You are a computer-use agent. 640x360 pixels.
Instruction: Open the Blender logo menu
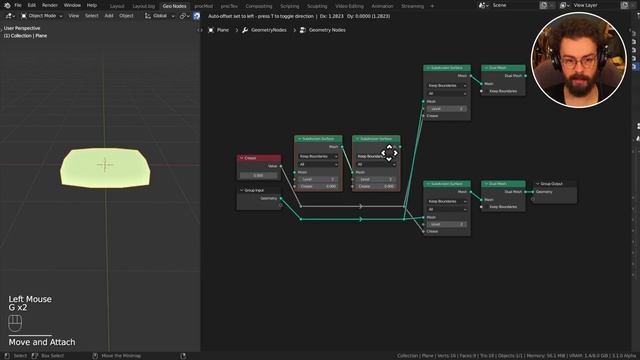(x=7, y=5)
